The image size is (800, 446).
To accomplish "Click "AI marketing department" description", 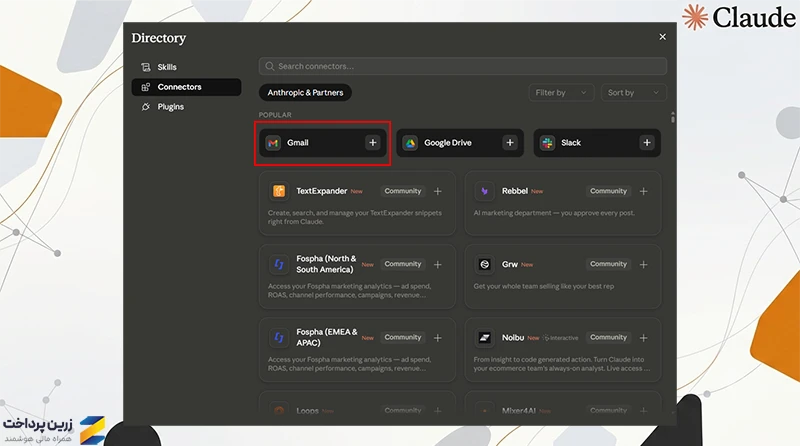I will point(554,213).
